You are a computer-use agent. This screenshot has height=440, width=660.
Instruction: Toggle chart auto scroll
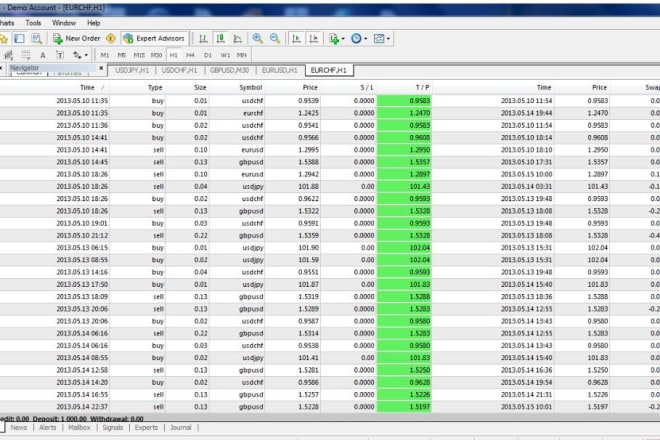pos(296,39)
